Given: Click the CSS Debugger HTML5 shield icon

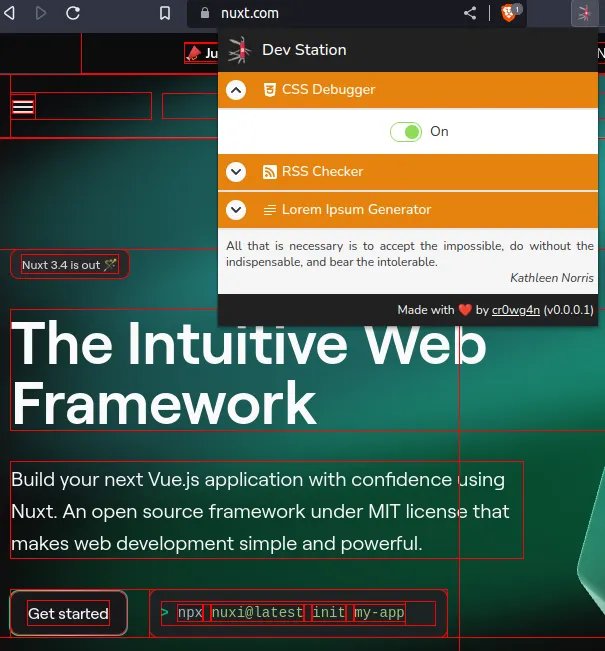Looking at the screenshot, I should [269, 90].
